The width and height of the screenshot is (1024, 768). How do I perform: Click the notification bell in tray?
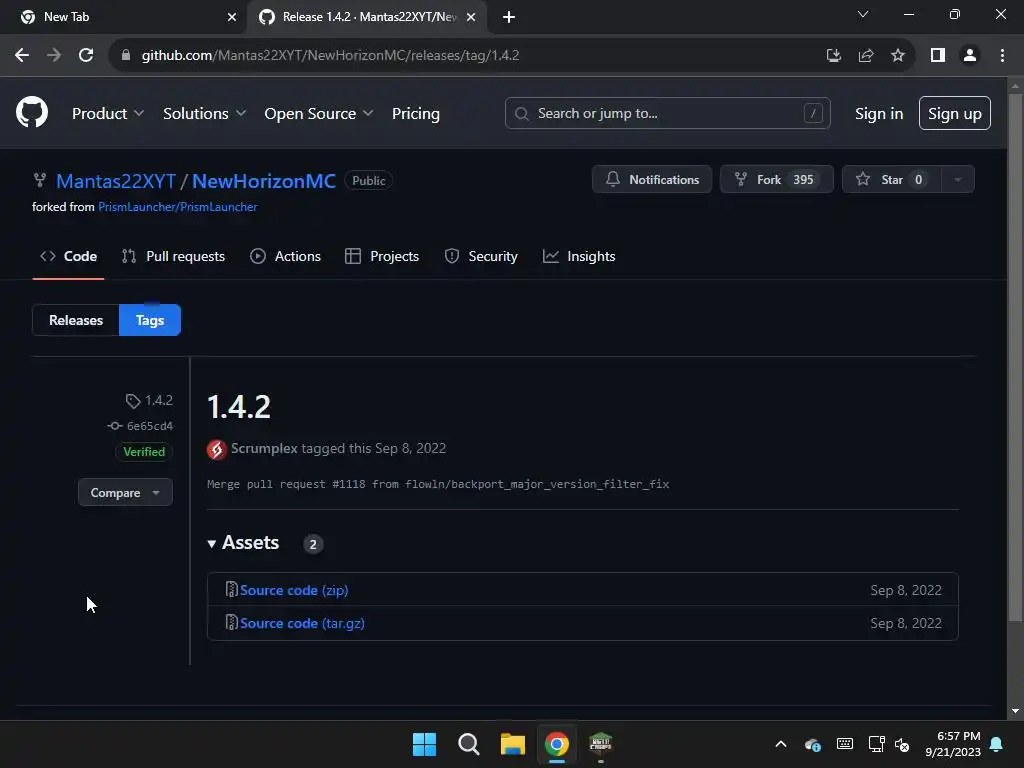pos(997,744)
